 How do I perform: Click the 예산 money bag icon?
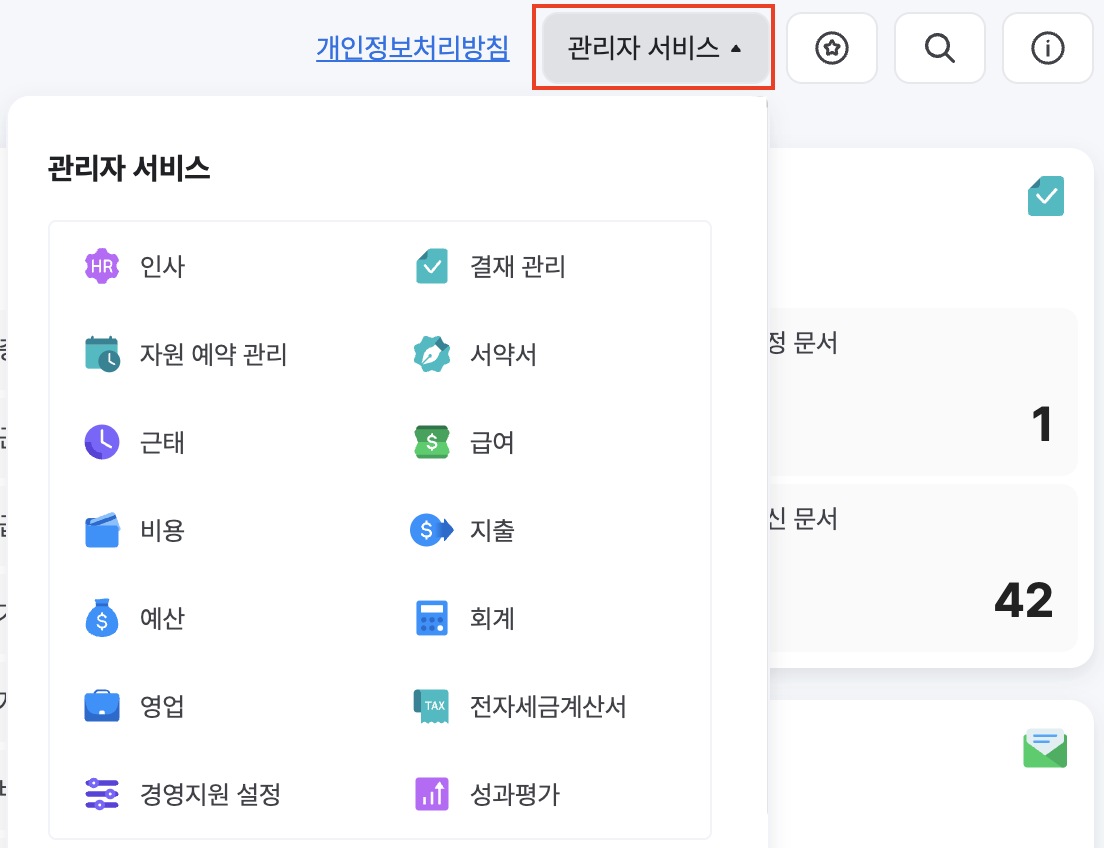coord(101,619)
